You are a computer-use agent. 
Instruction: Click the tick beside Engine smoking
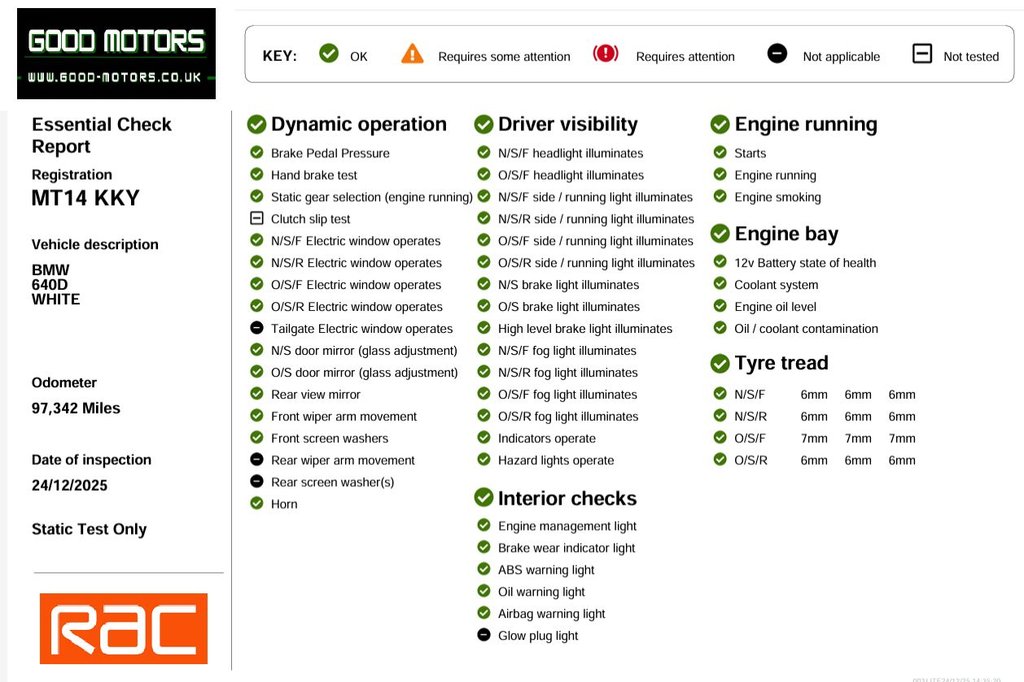click(720, 197)
